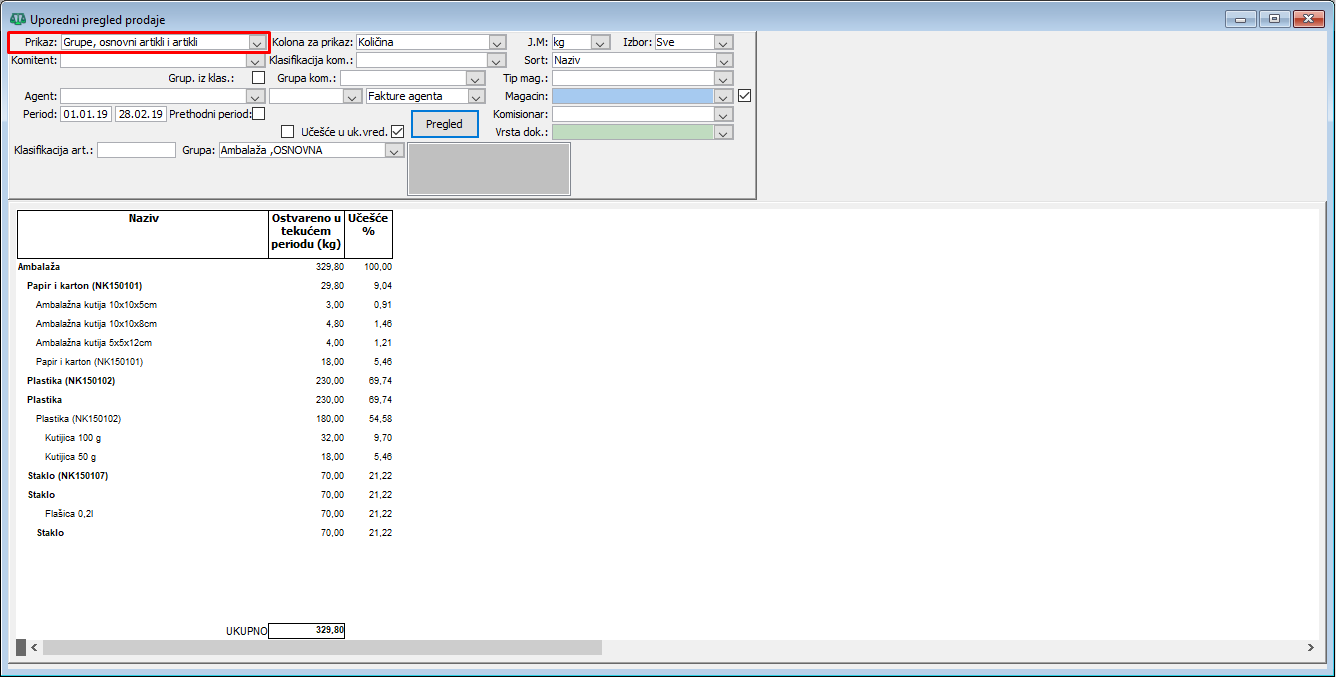Toggle the Grup. iz klas. checkbox

coord(258,78)
